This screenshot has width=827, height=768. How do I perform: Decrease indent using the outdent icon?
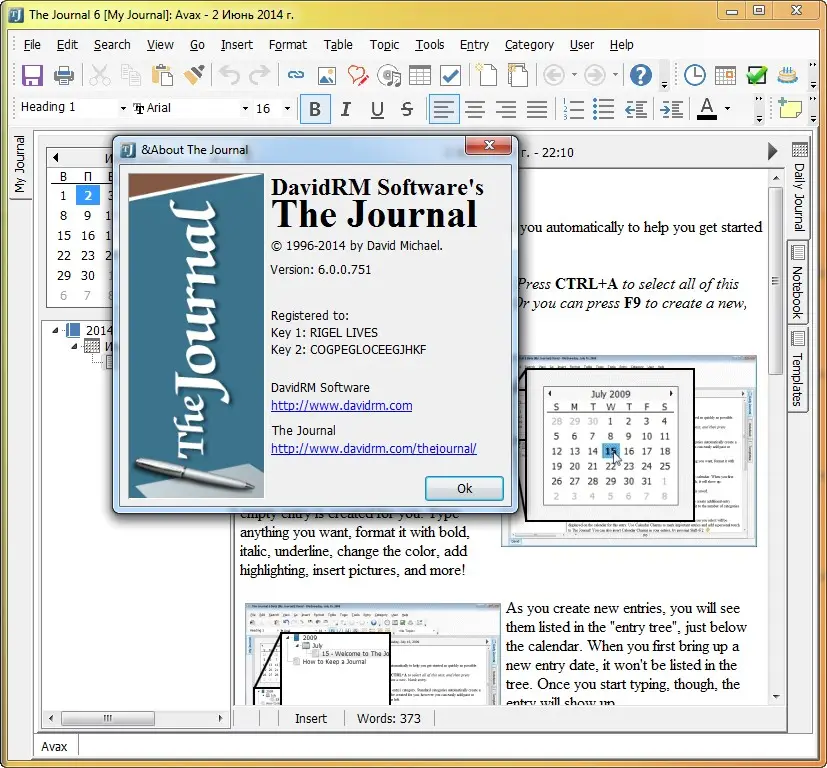click(636, 109)
